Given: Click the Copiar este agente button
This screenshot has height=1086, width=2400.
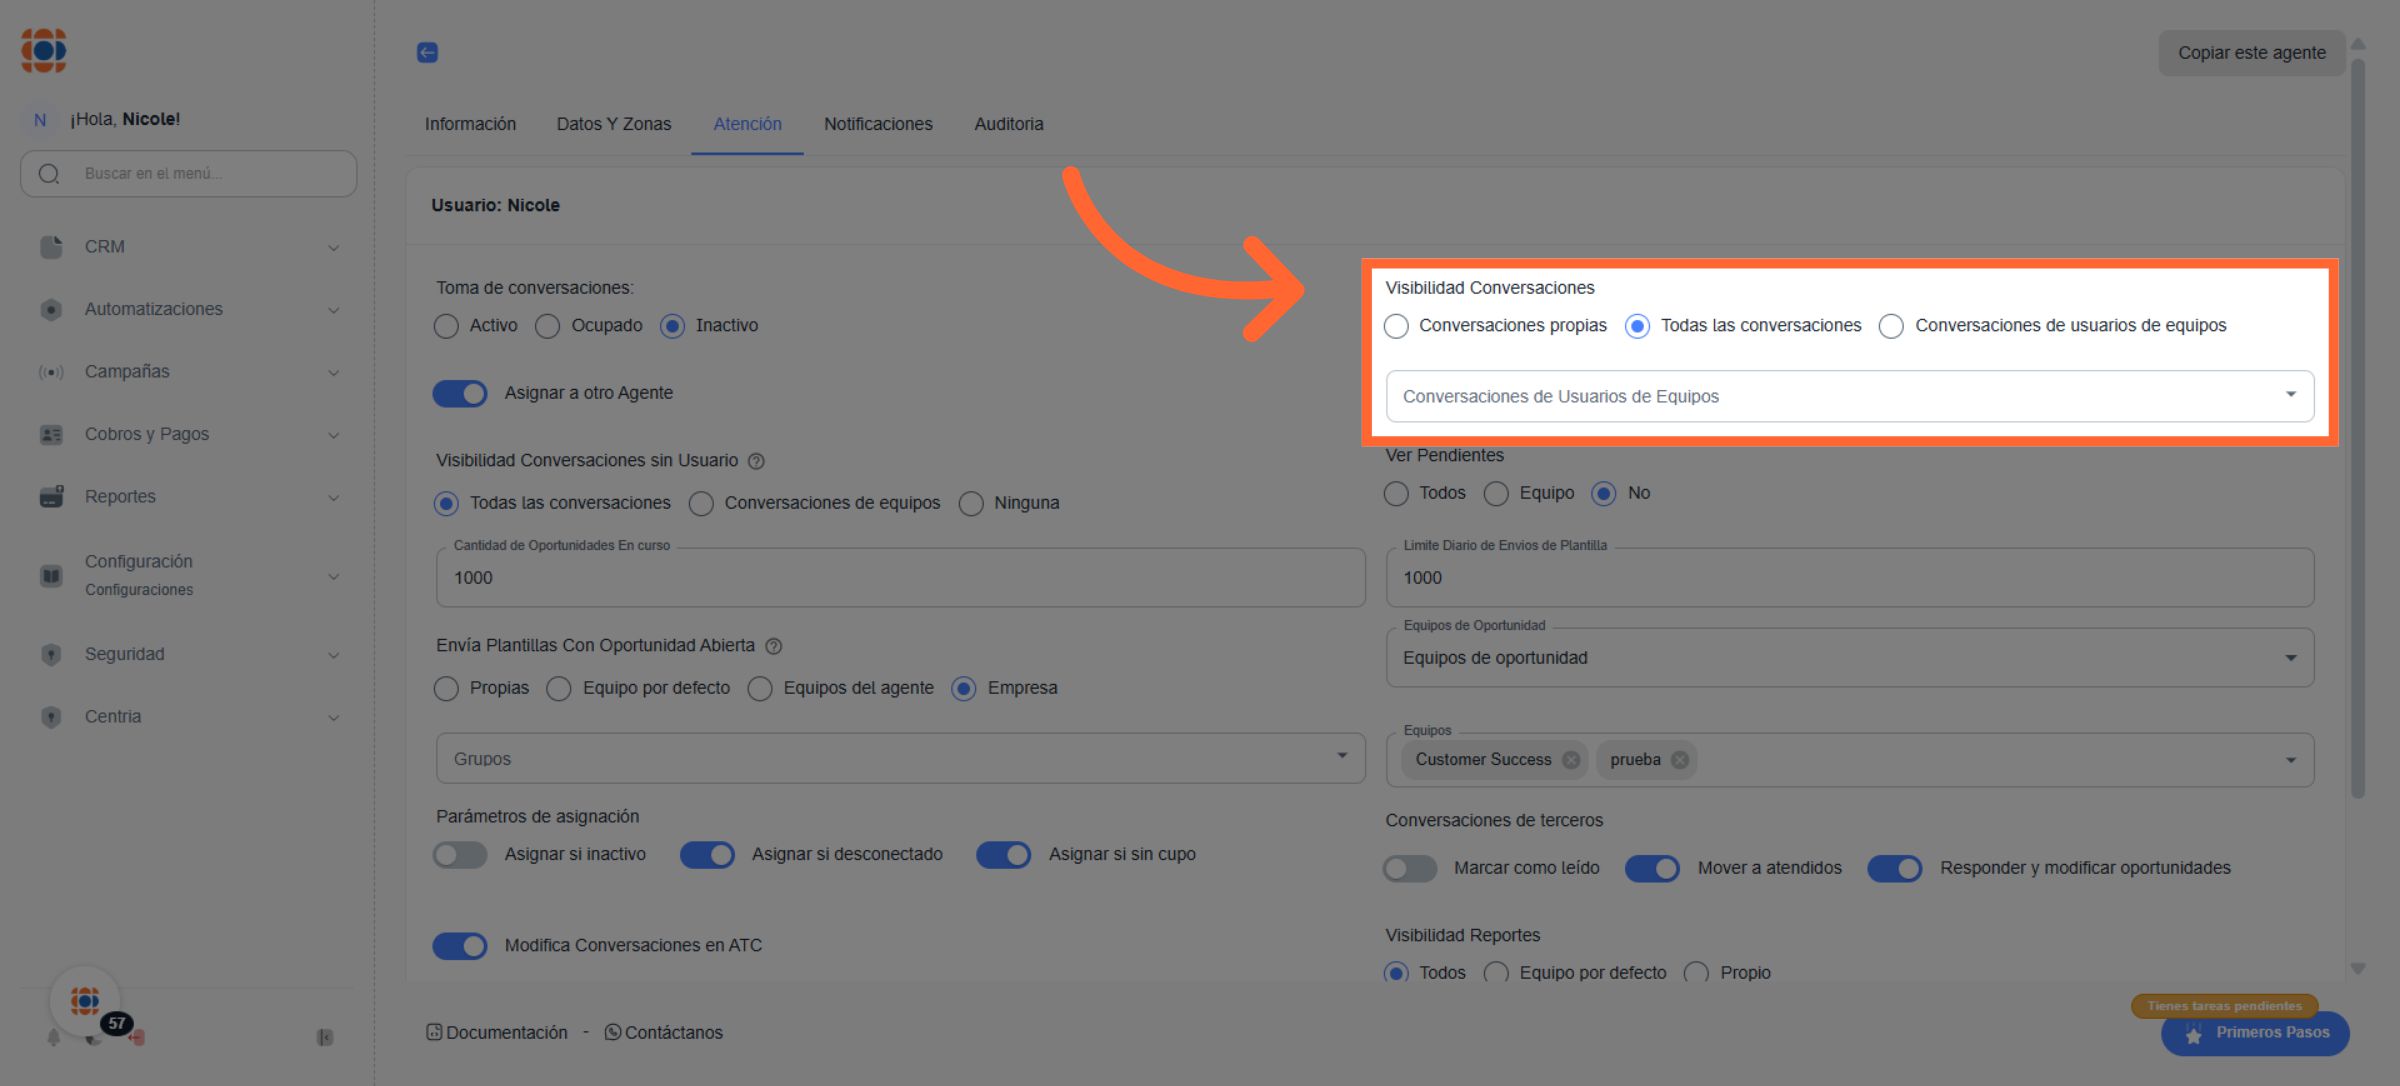Looking at the screenshot, I should [2251, 53].
